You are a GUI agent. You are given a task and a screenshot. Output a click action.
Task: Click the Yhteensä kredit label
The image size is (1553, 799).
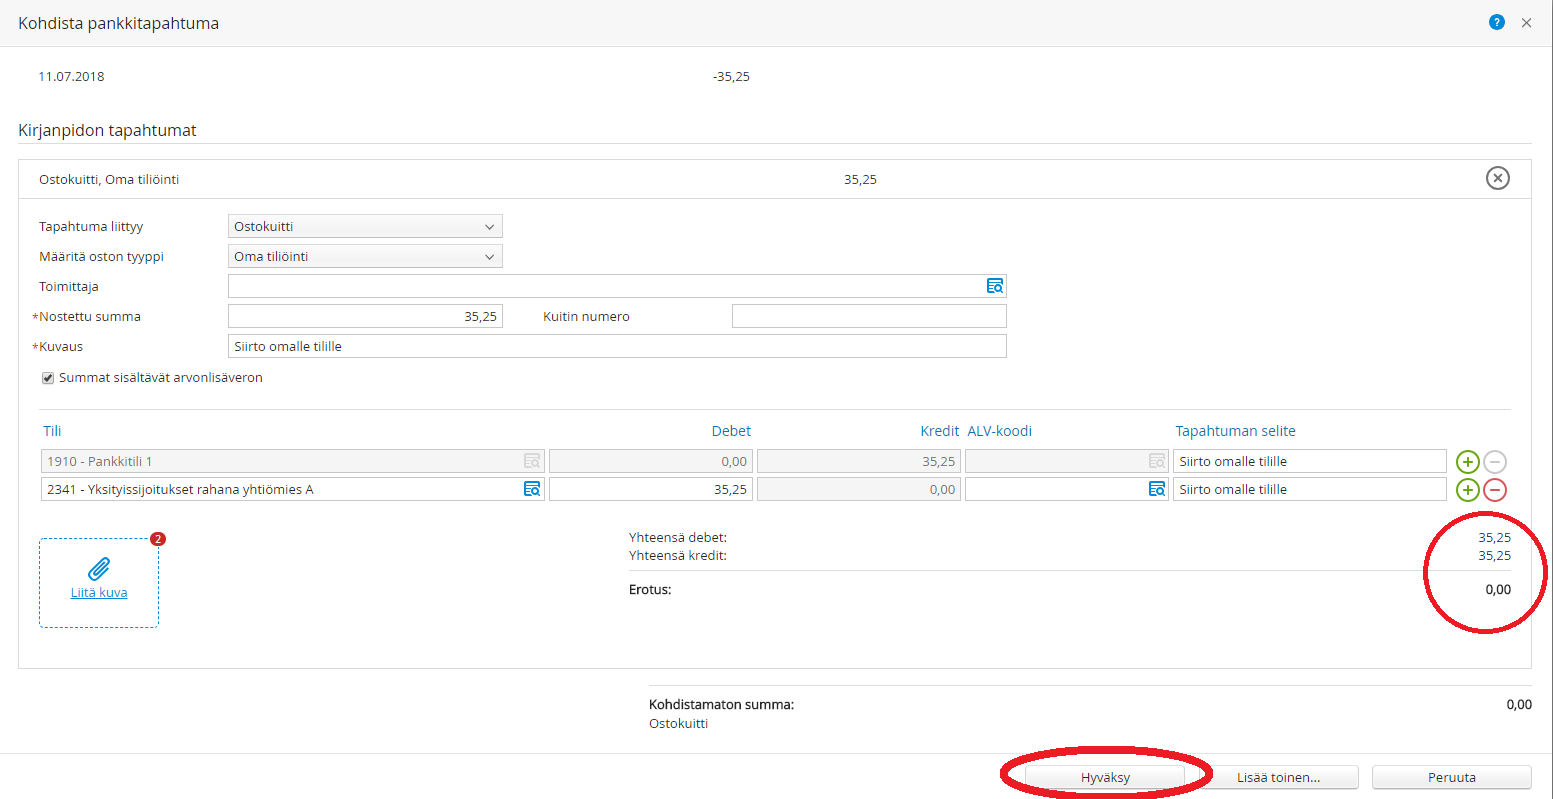pos(678,555)
